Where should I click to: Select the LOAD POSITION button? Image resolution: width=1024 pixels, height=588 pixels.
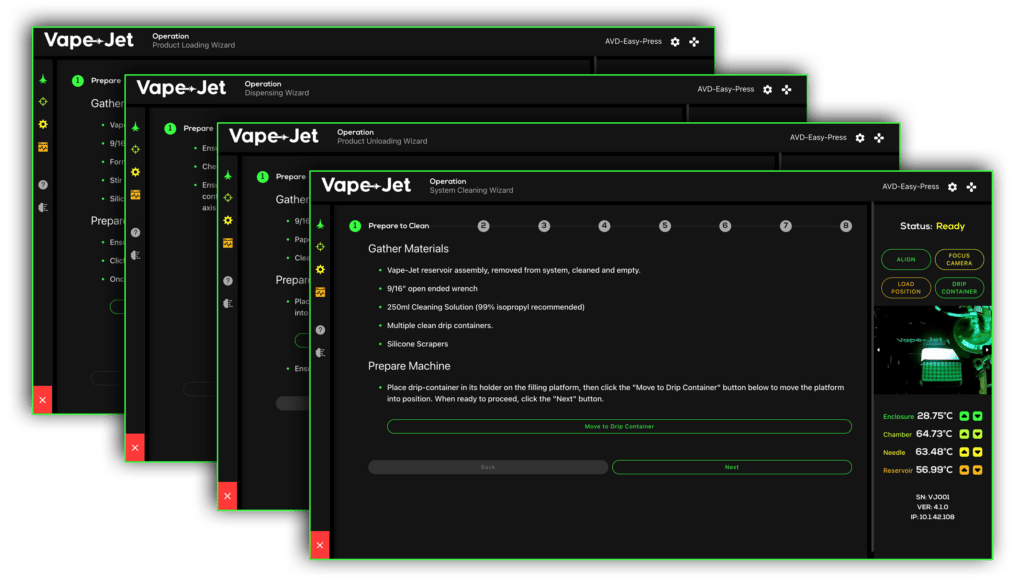tap(906, 287)
